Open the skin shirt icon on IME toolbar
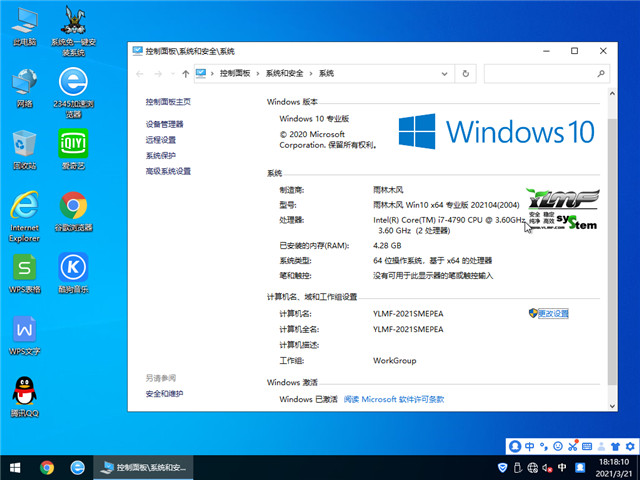The height and width of the screenshot is (480, 640). (x=616, y=446)
